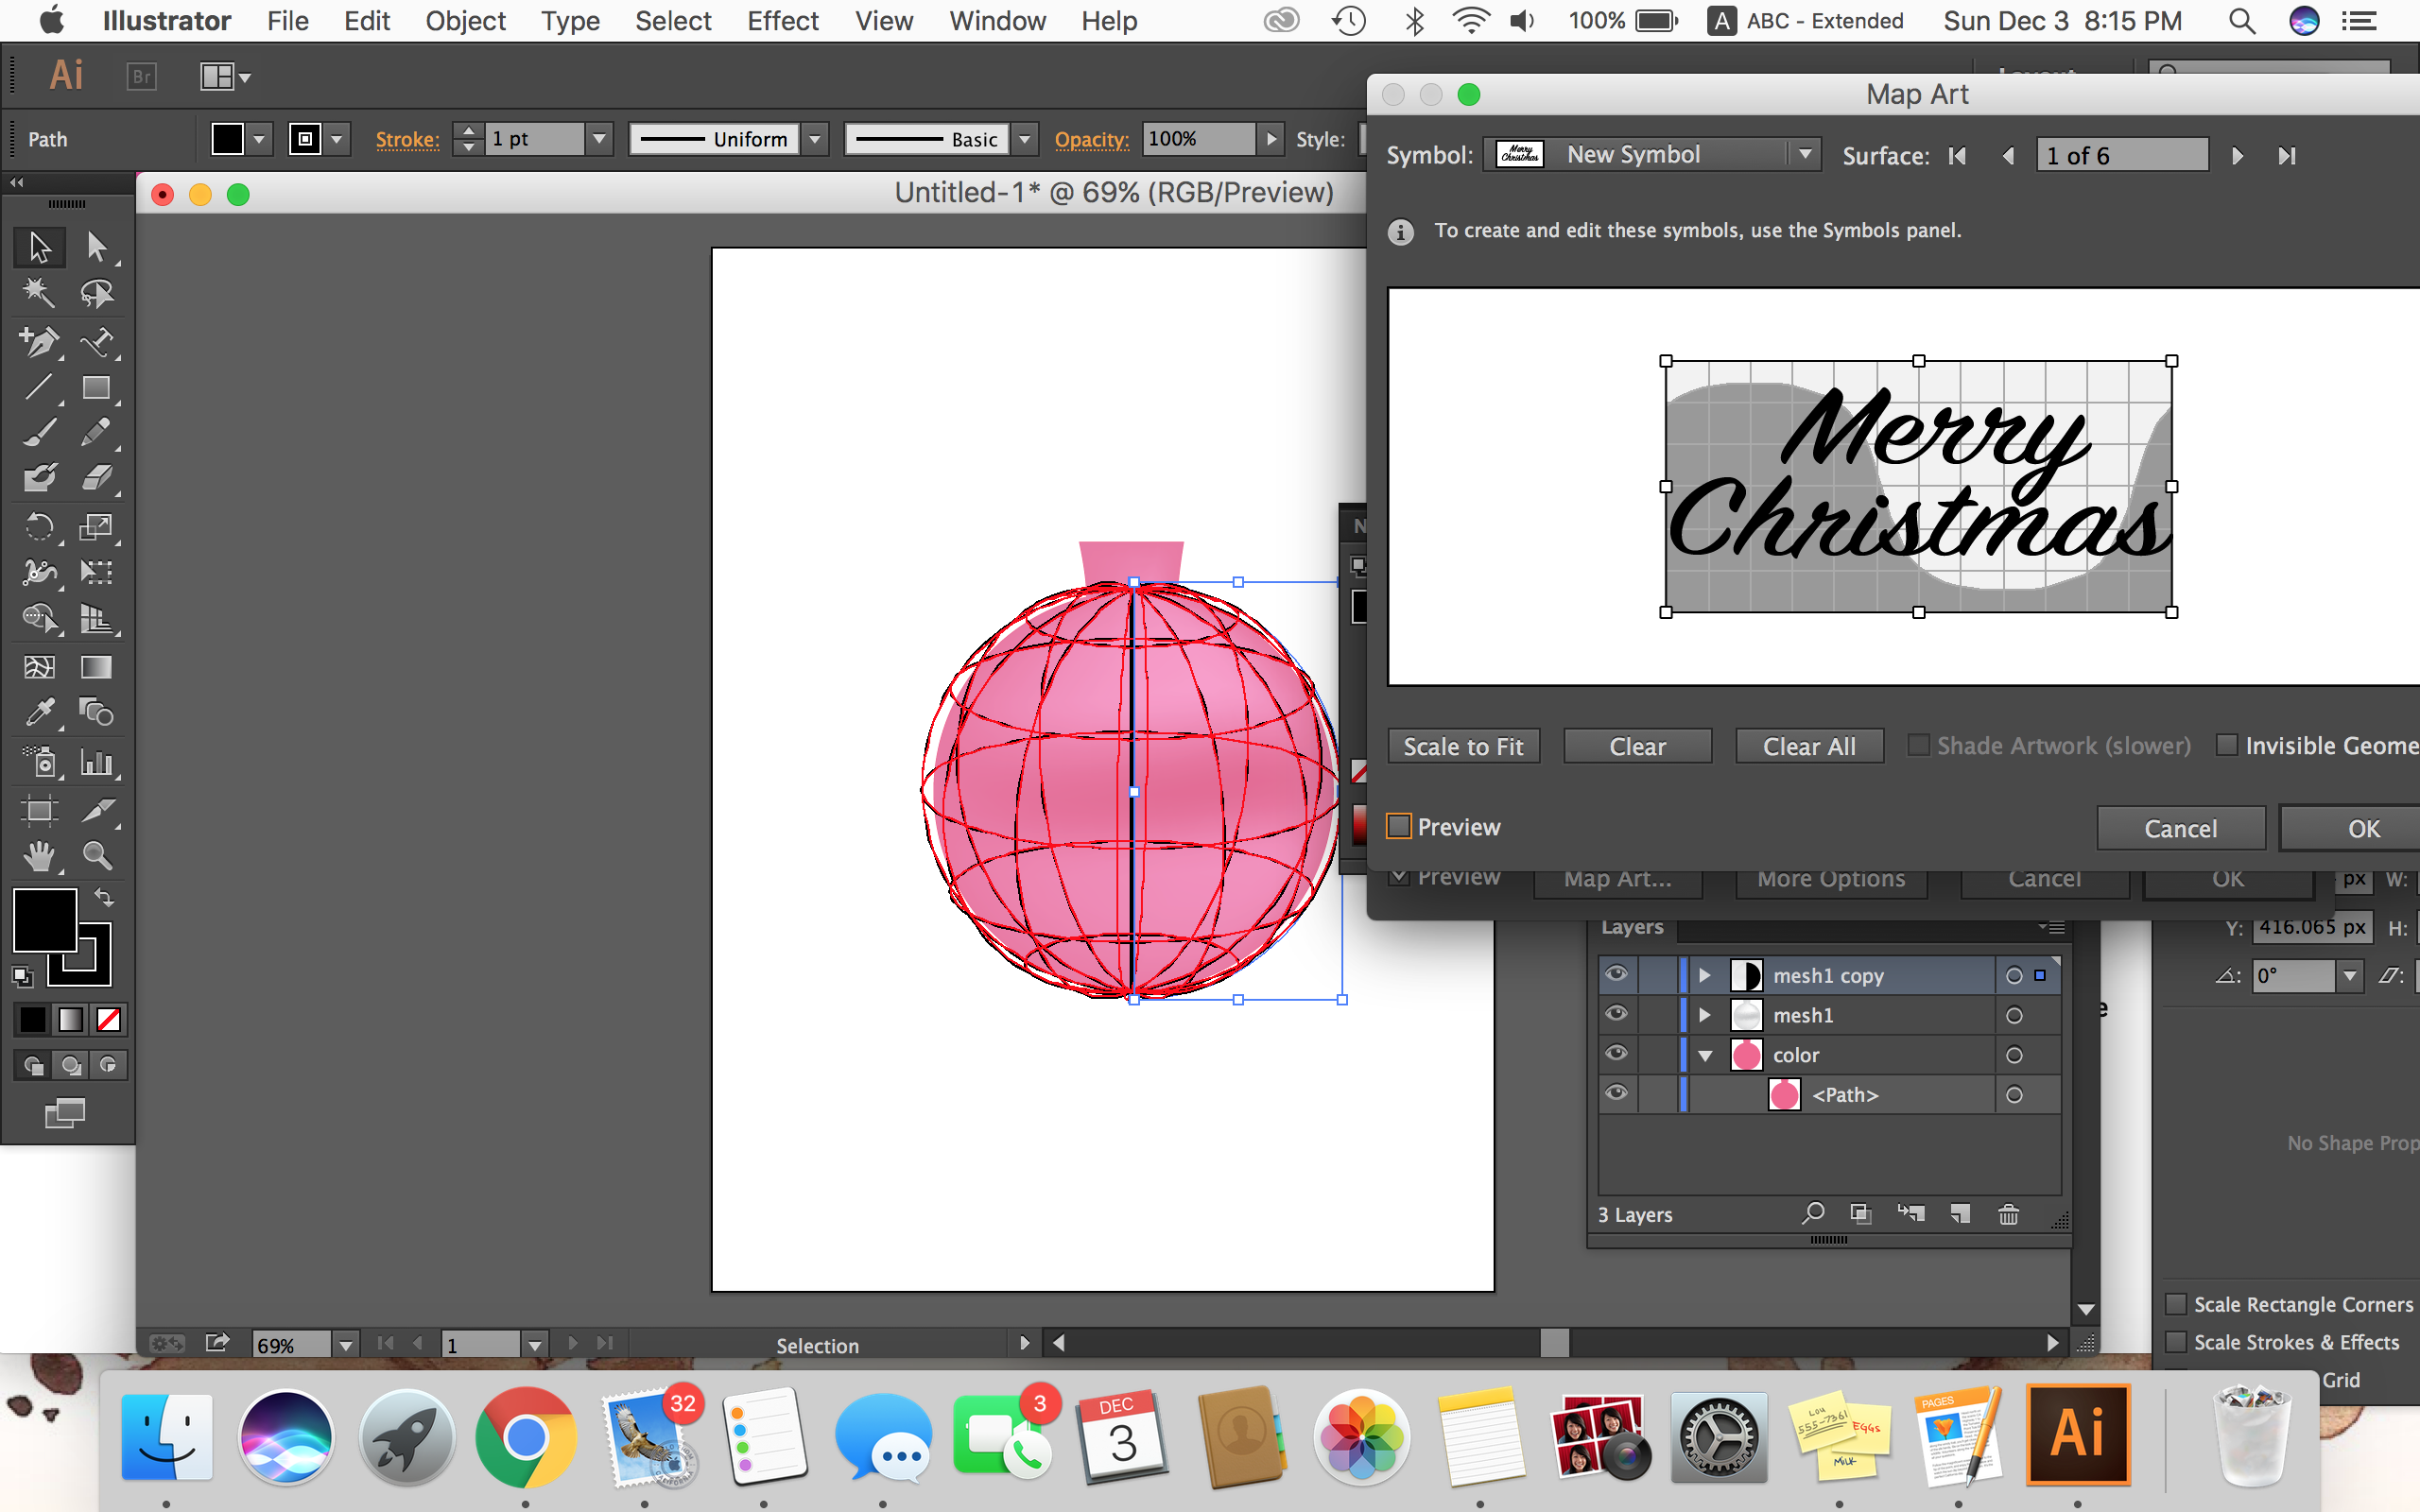Select the Hand tool

coord(39,855)
